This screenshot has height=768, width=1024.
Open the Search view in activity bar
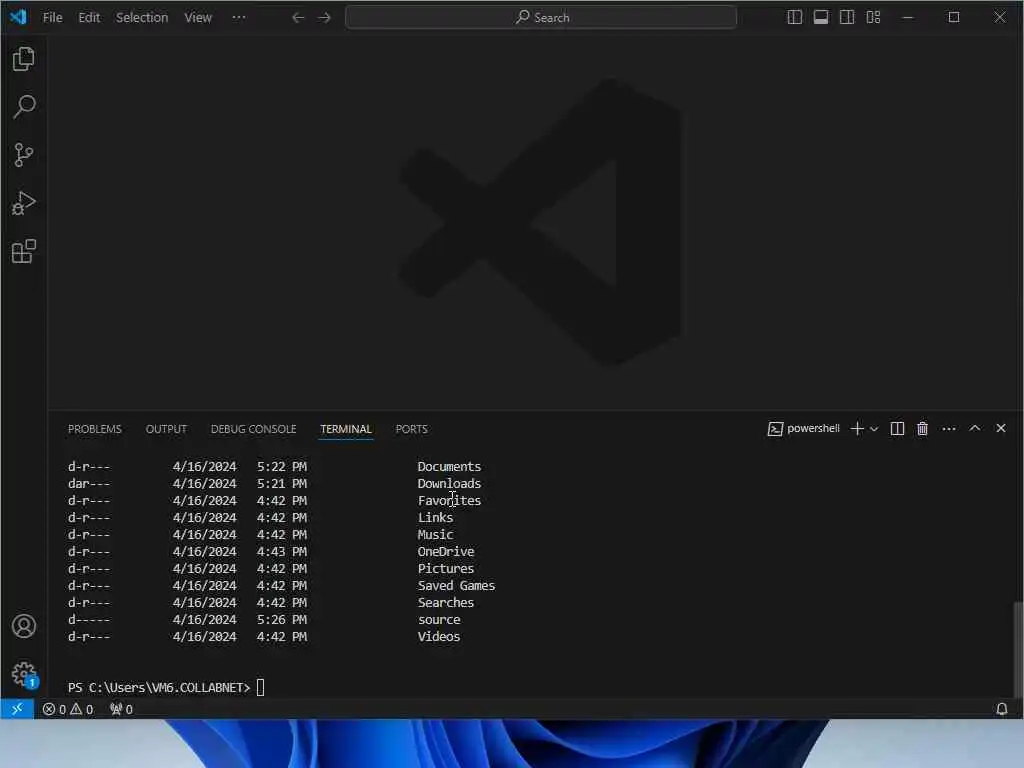[24, 106]
